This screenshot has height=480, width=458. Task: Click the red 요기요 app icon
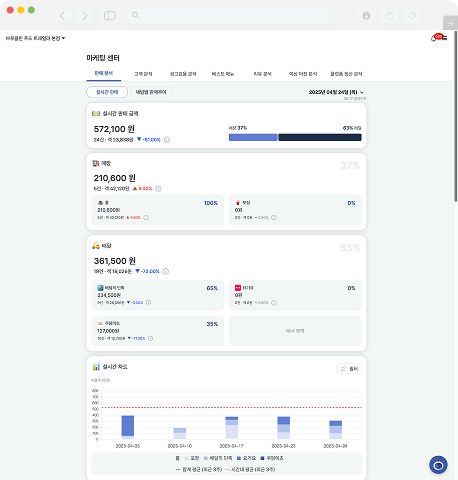point(238,288)
